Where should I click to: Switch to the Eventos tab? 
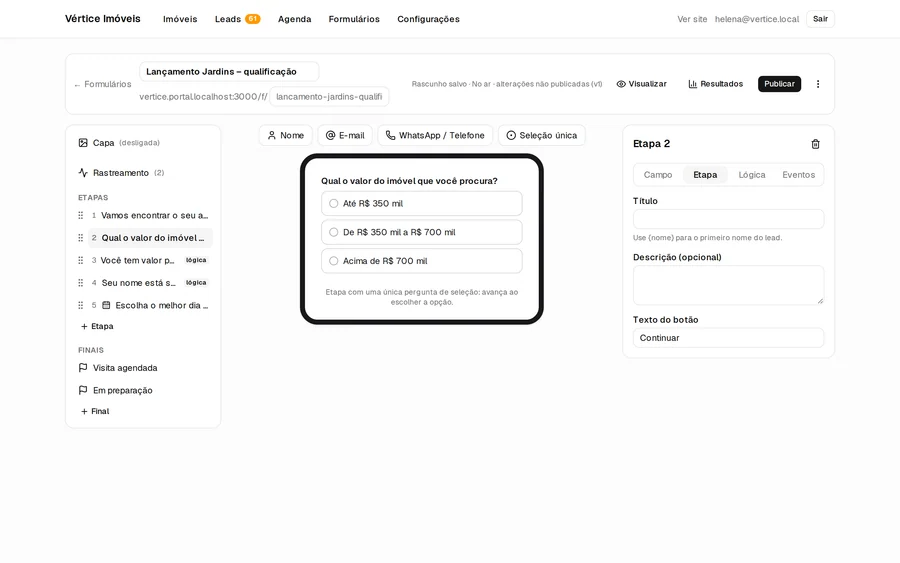(x=798, y=175)
